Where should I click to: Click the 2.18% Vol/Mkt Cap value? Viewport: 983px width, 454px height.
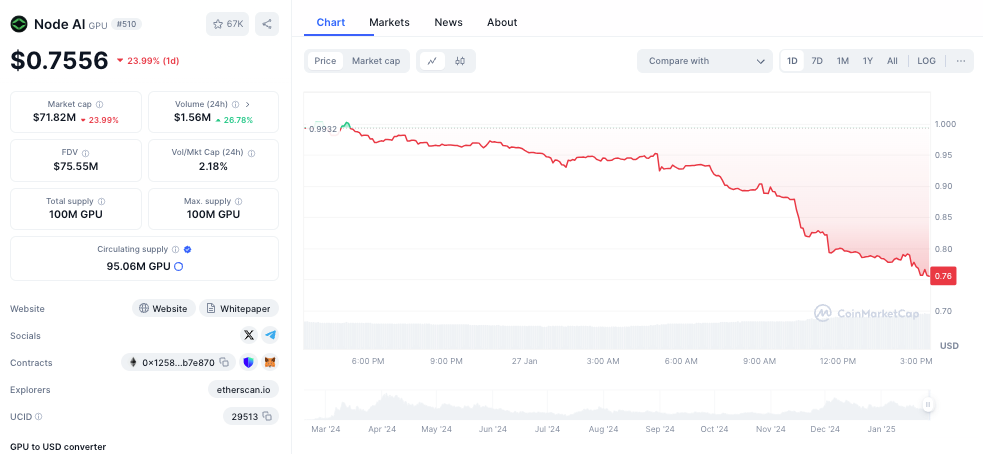tap(213, 166)
